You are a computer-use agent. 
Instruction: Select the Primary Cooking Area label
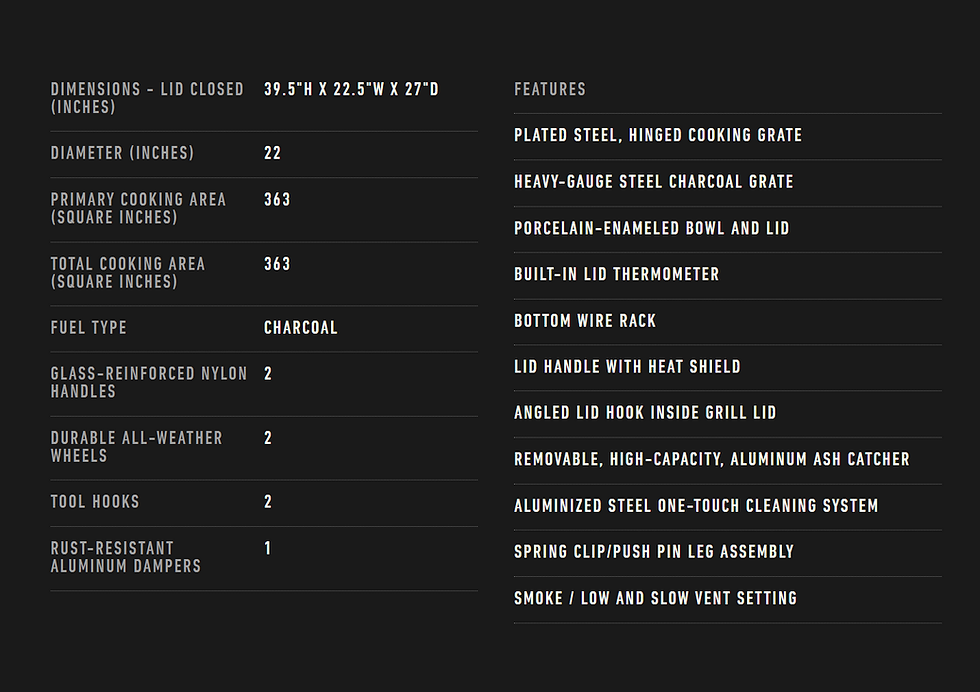click(x=138, y=208)
